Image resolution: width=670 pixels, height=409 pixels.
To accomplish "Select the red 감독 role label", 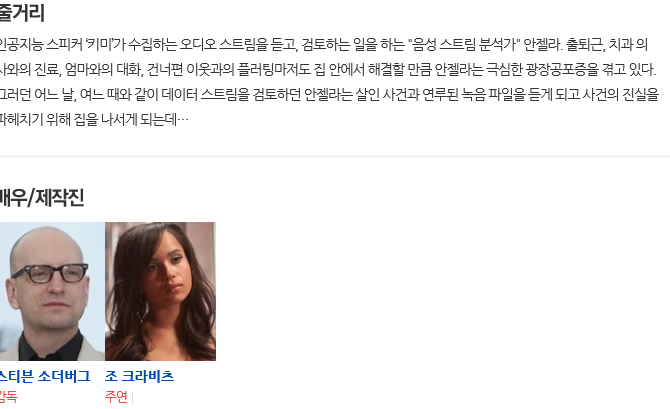I will tap(9, 397).
